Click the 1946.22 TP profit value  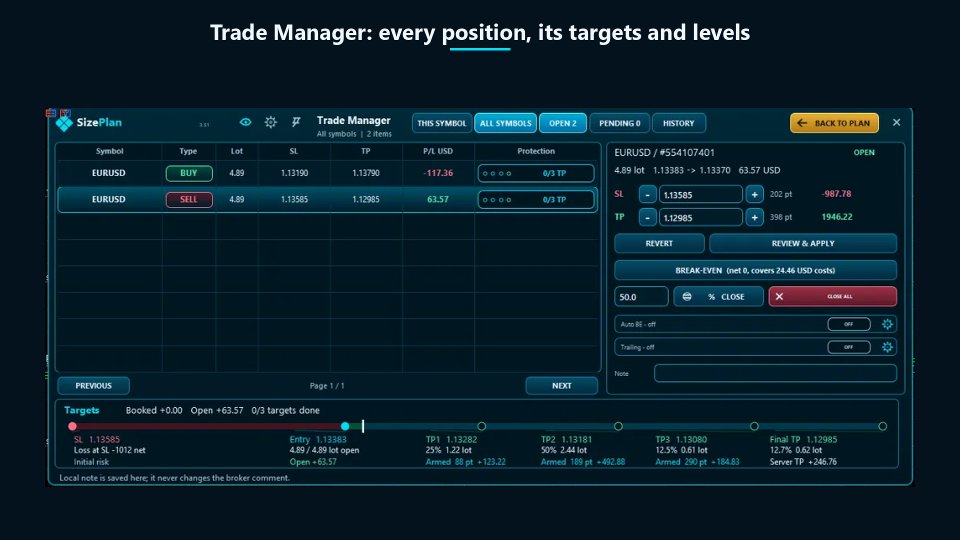coord(836,217)
